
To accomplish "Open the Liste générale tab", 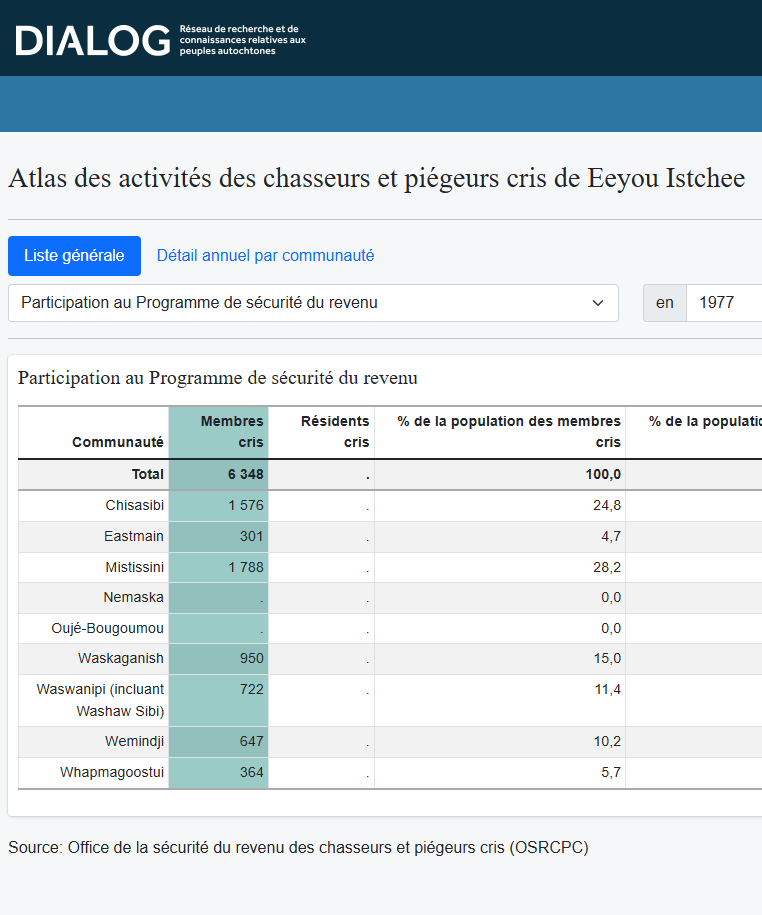I will point(74,256).
